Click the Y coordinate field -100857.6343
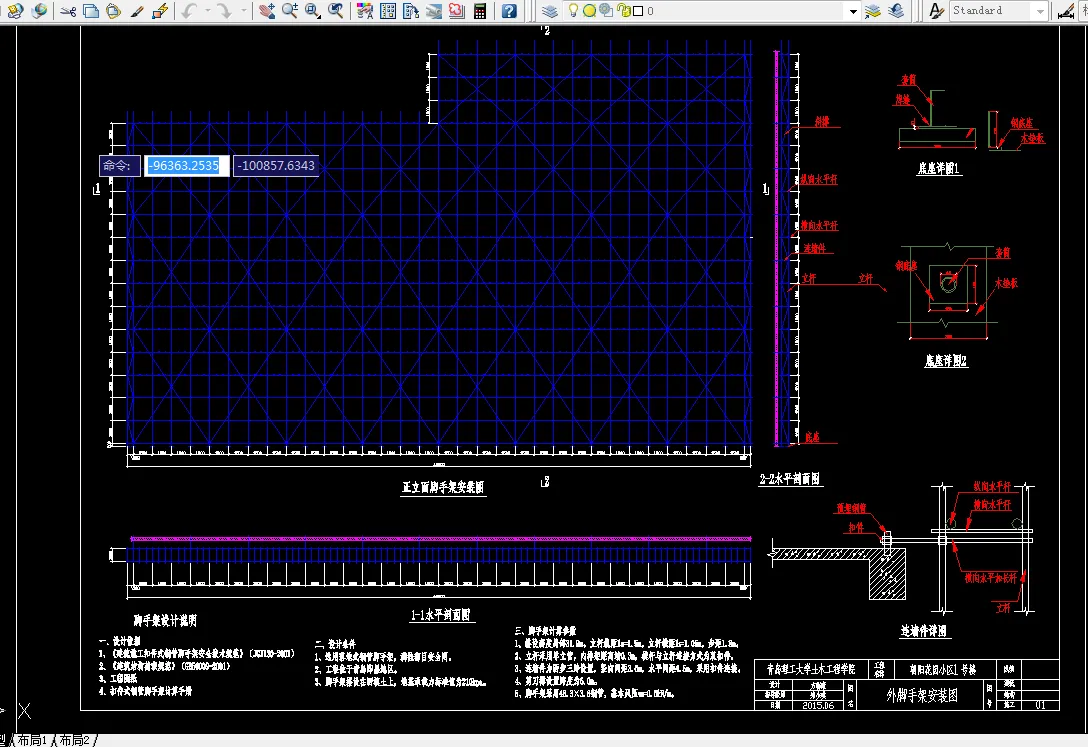 tap(275, 166)
